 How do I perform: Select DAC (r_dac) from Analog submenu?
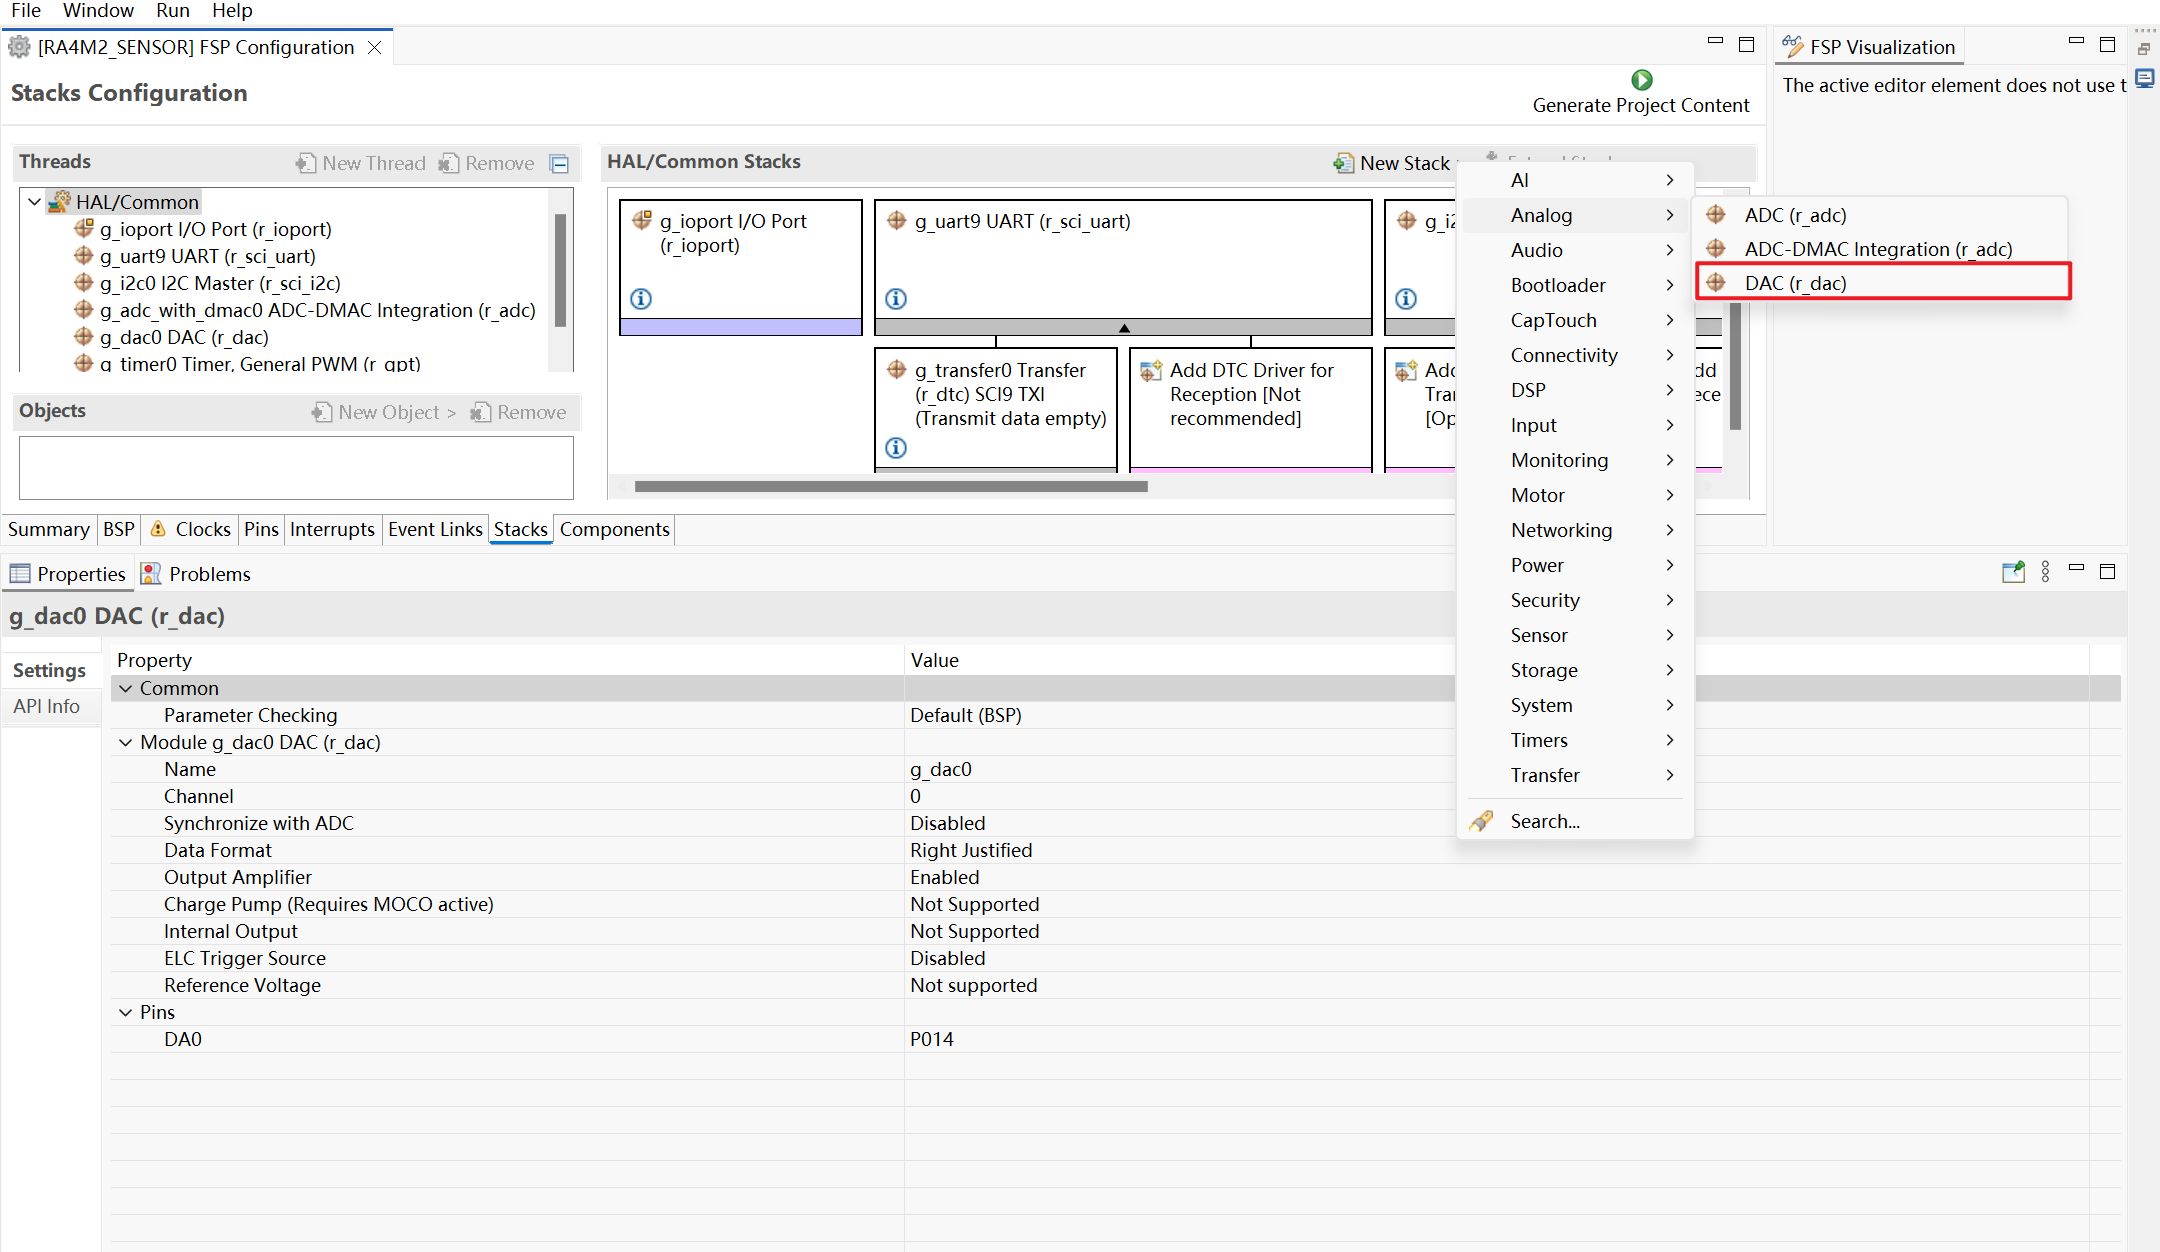(x=1883, y=283)
